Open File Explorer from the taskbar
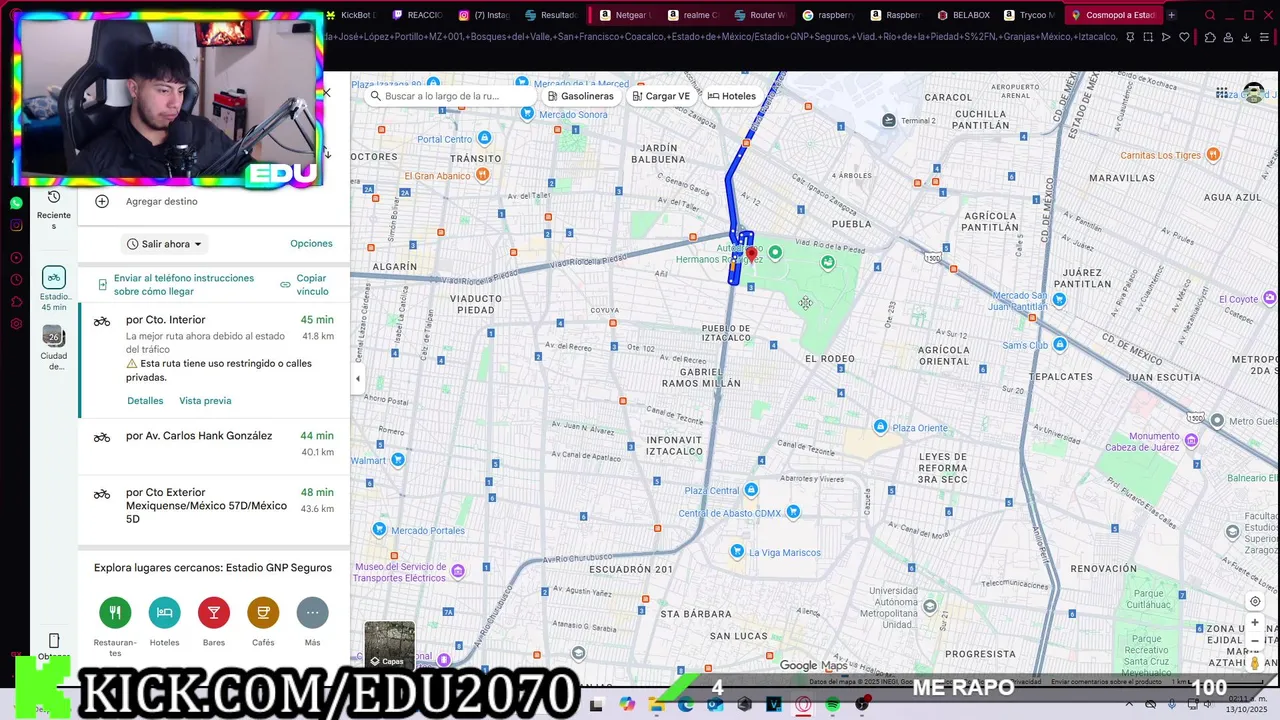Screen dimensions: 1280x720 click(x=656, y=705)
